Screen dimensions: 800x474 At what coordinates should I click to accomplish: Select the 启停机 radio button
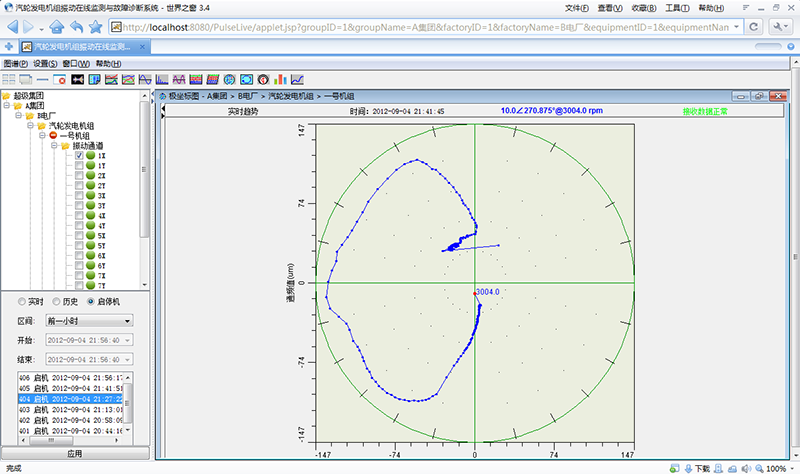point(91,302)
